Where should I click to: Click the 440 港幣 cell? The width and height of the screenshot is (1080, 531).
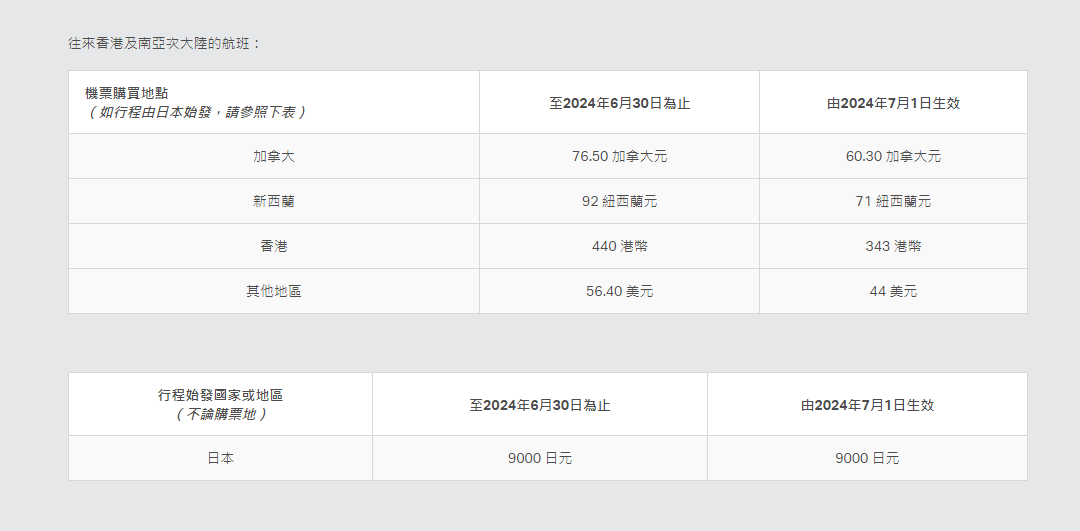coord(619,246)
